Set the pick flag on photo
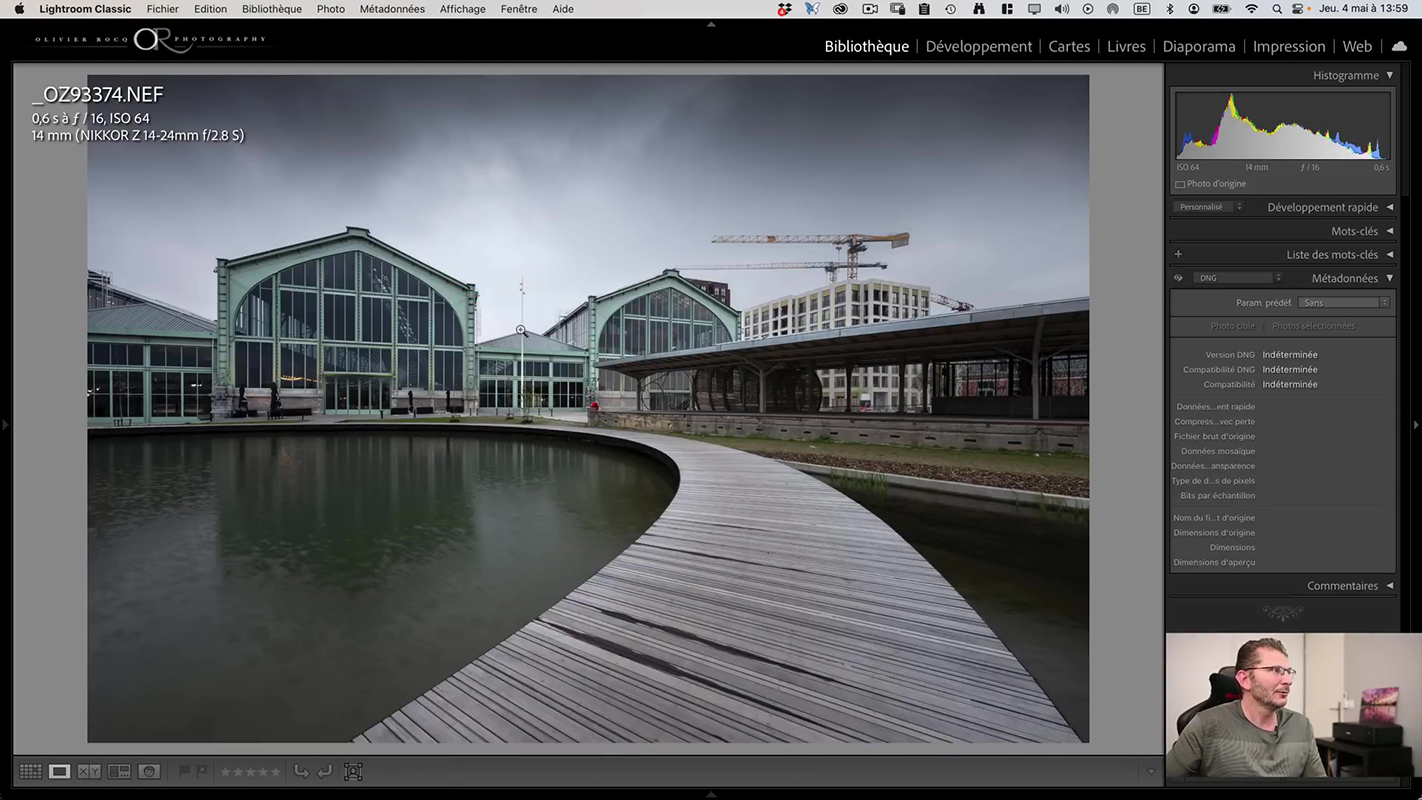The image size is (1422, 800). tap(185, 771)
